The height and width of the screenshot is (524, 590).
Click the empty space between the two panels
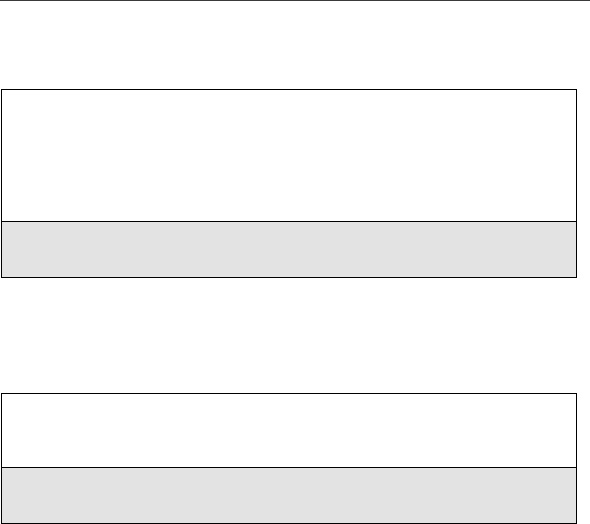click(289, 336)
